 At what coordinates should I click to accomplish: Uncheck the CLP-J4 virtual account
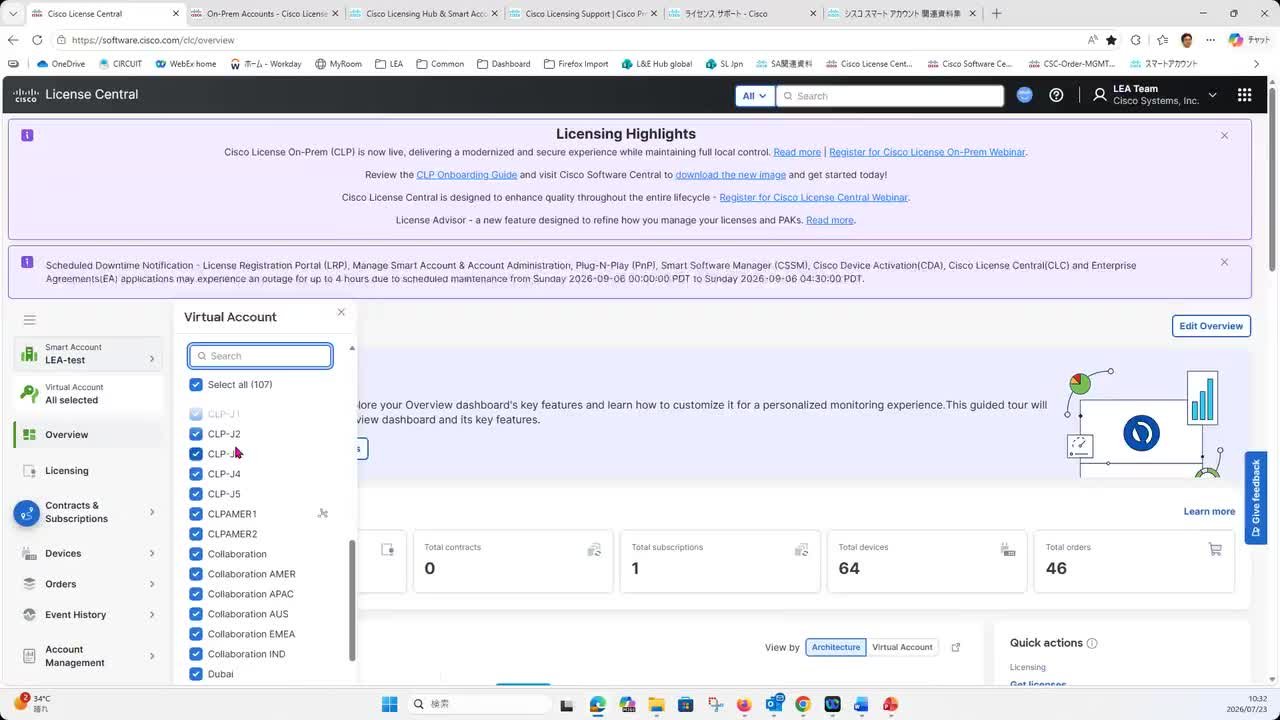(x=196, y=474)
